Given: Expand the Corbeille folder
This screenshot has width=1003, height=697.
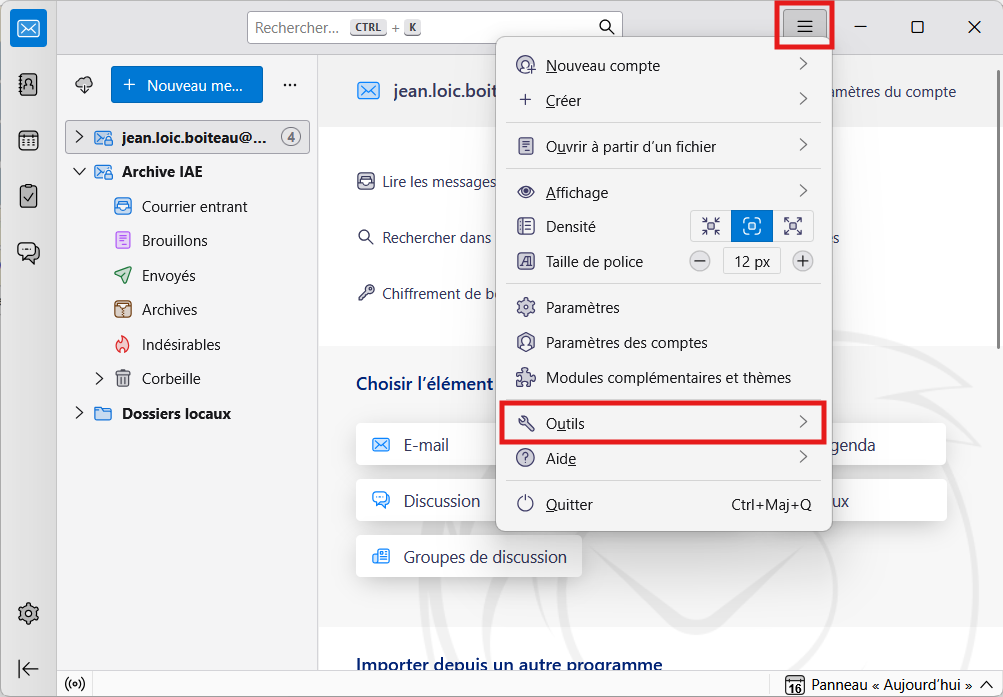Looking at the screenshot, I should [99, 379].
